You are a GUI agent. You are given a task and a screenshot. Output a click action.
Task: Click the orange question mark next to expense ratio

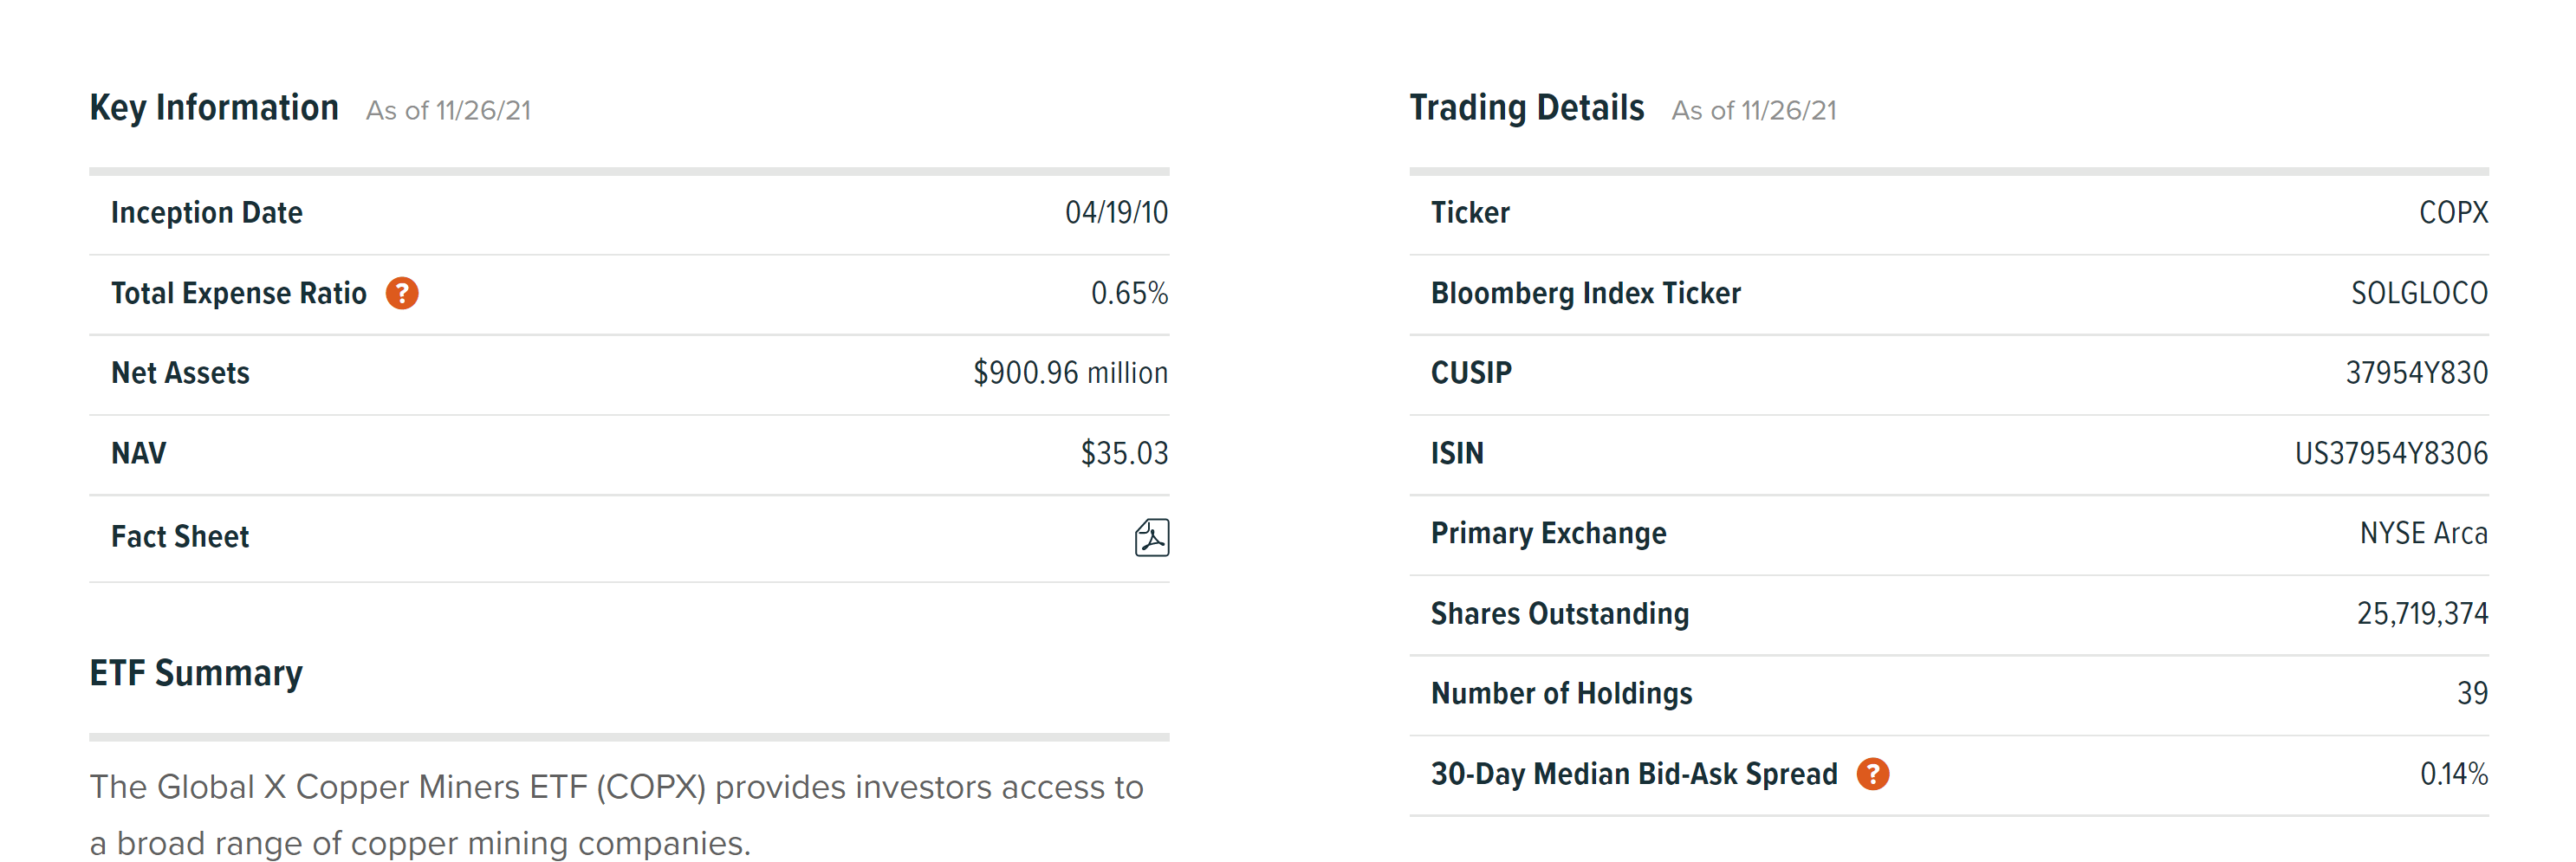click(401, 293)
